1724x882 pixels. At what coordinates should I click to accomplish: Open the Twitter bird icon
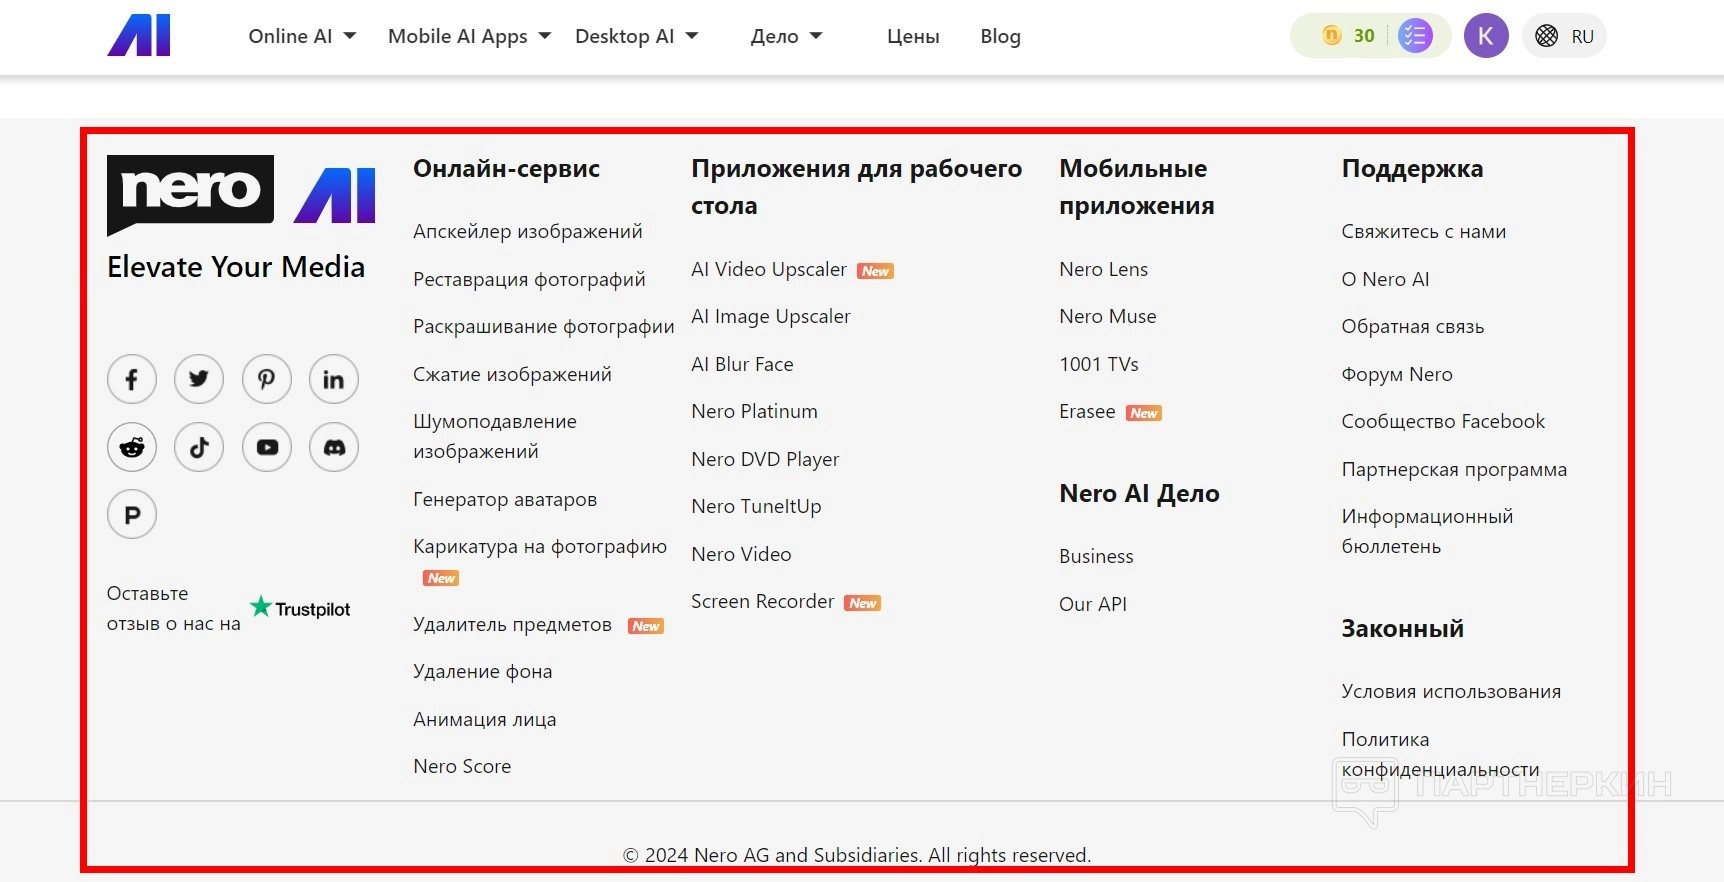point(199,379)
